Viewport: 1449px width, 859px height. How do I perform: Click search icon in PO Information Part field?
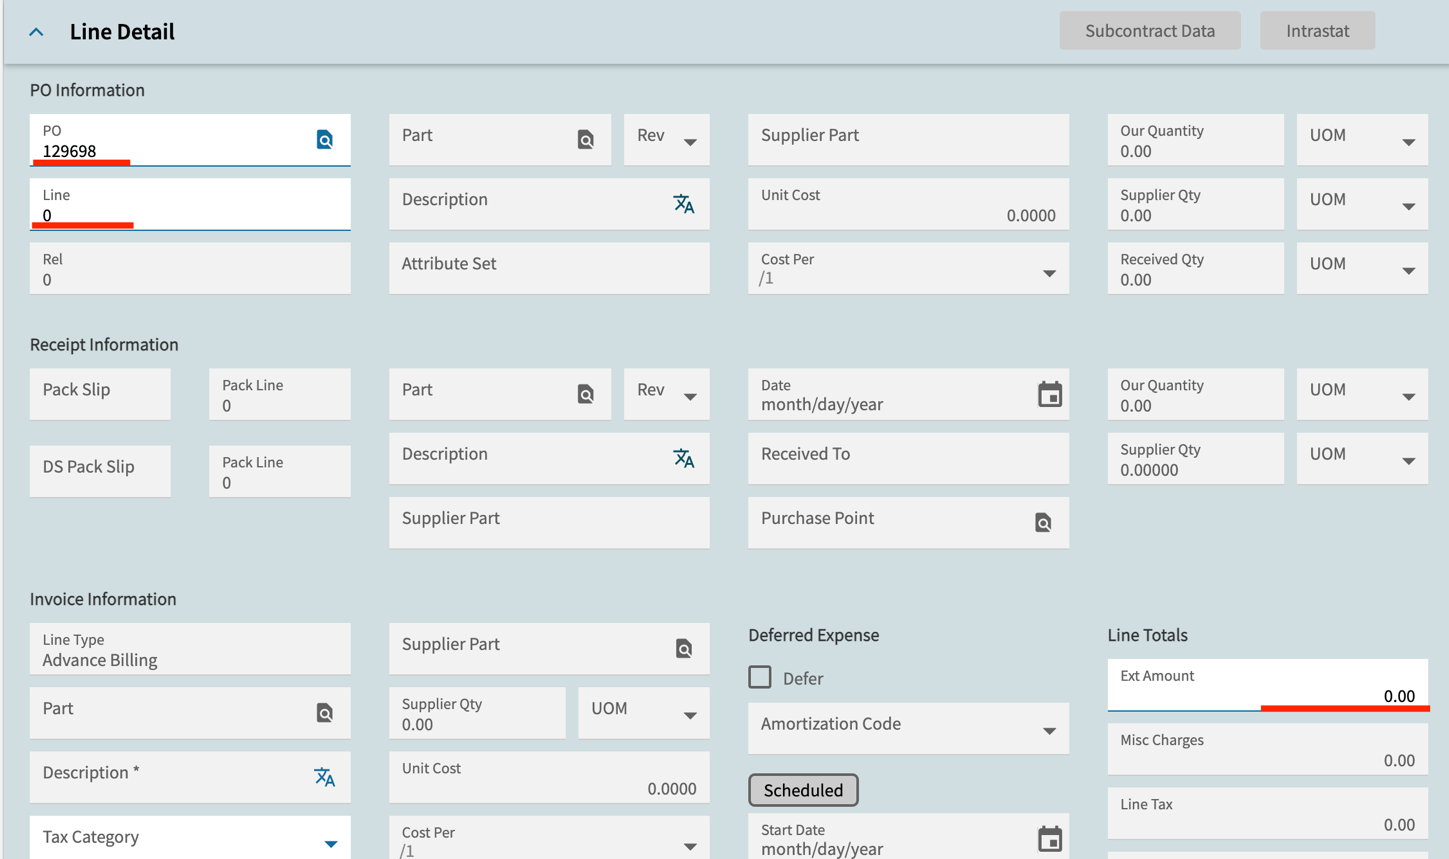[x=586, y=140]
